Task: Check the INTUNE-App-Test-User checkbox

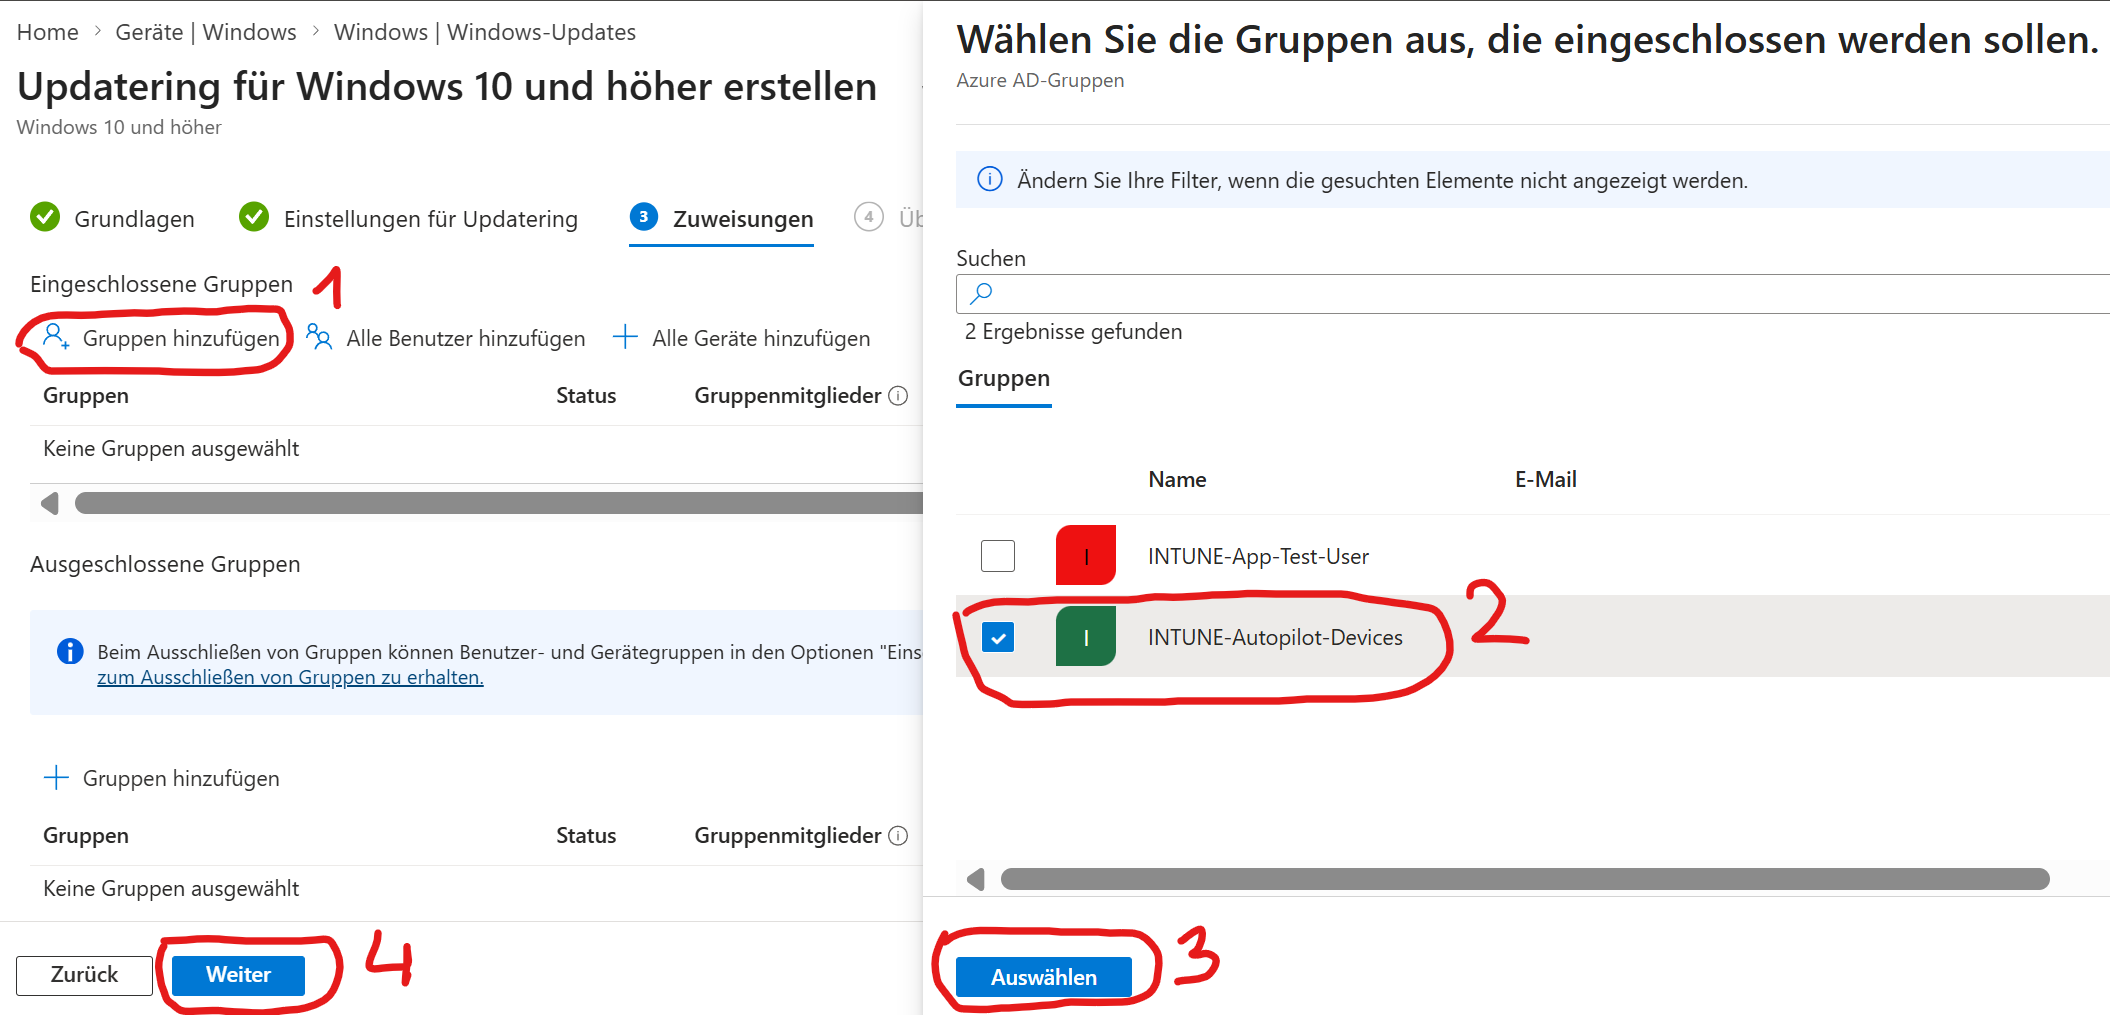Action: [x=998, y=556]
